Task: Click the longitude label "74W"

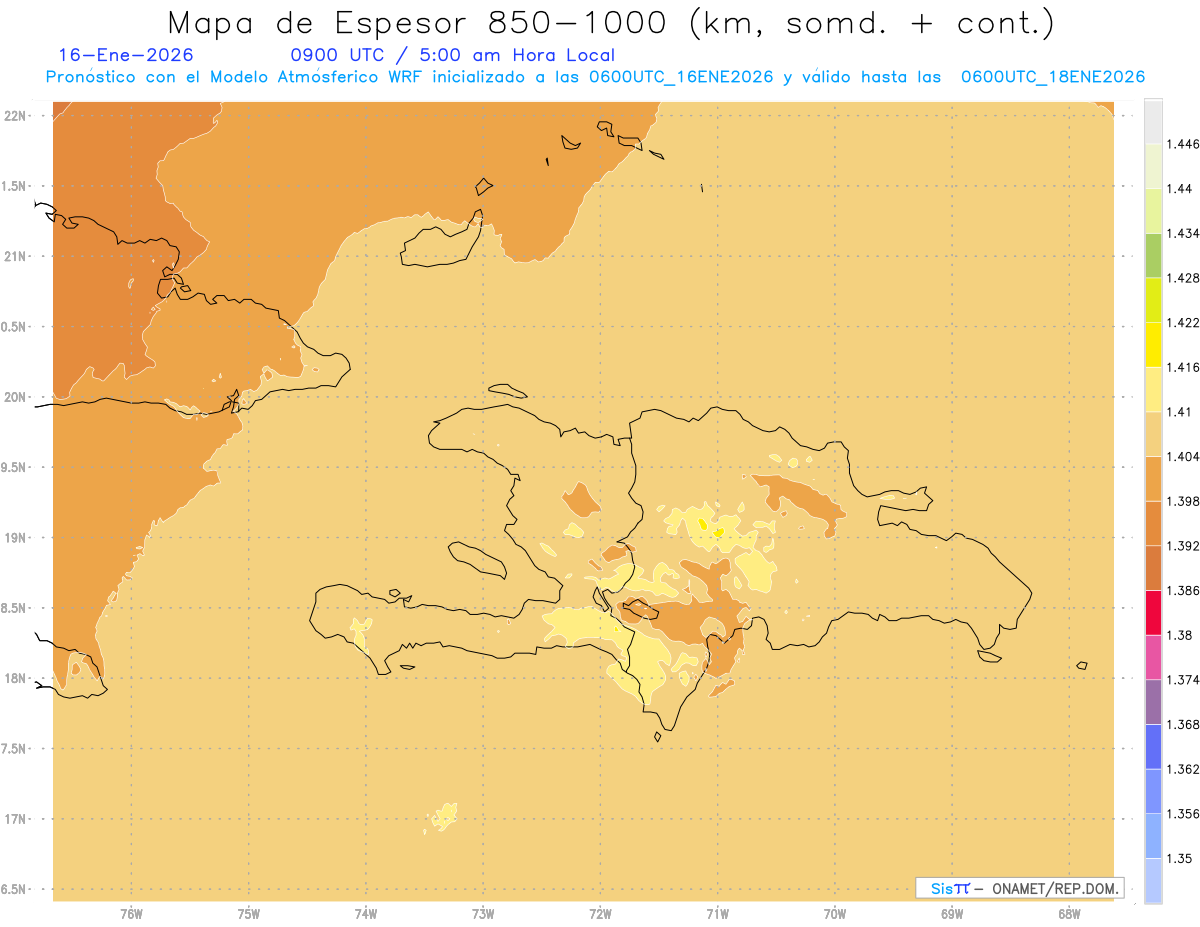Action: [x=365, y=913]
